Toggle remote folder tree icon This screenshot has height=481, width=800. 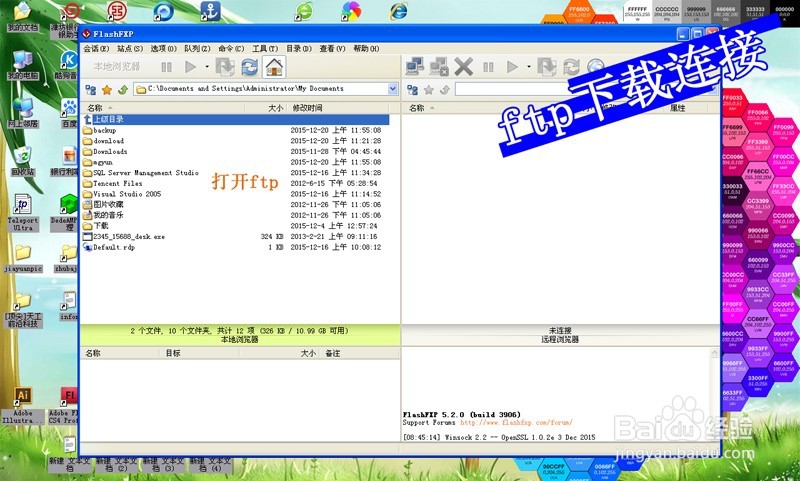[413, 90]
